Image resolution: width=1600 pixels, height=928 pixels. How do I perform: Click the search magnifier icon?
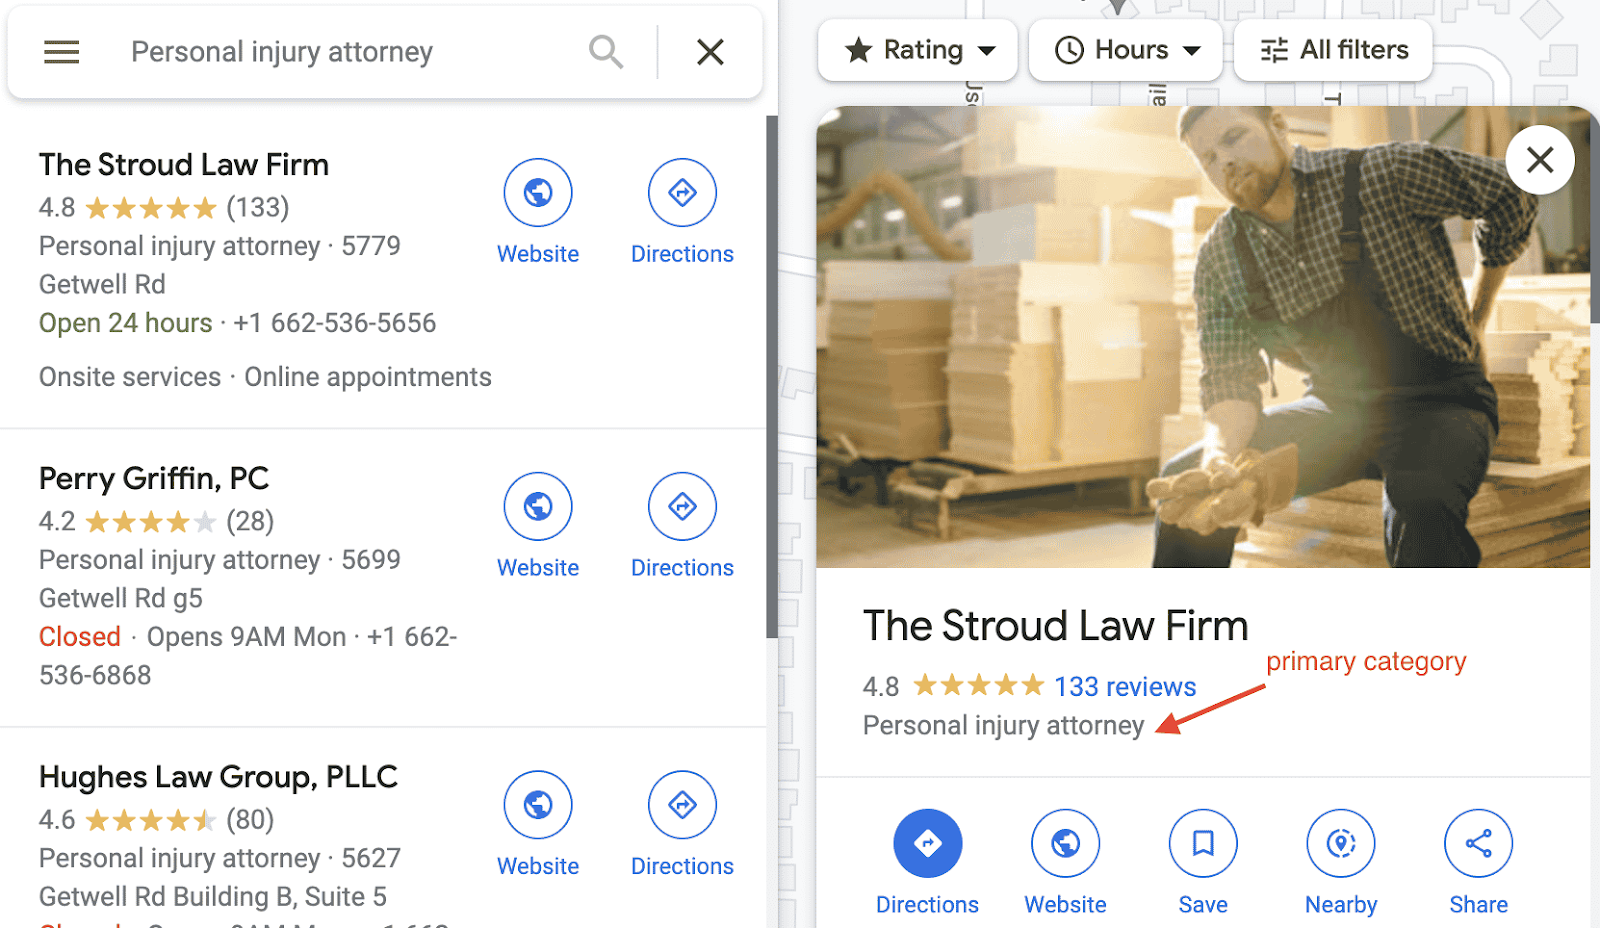click(605, 52)
